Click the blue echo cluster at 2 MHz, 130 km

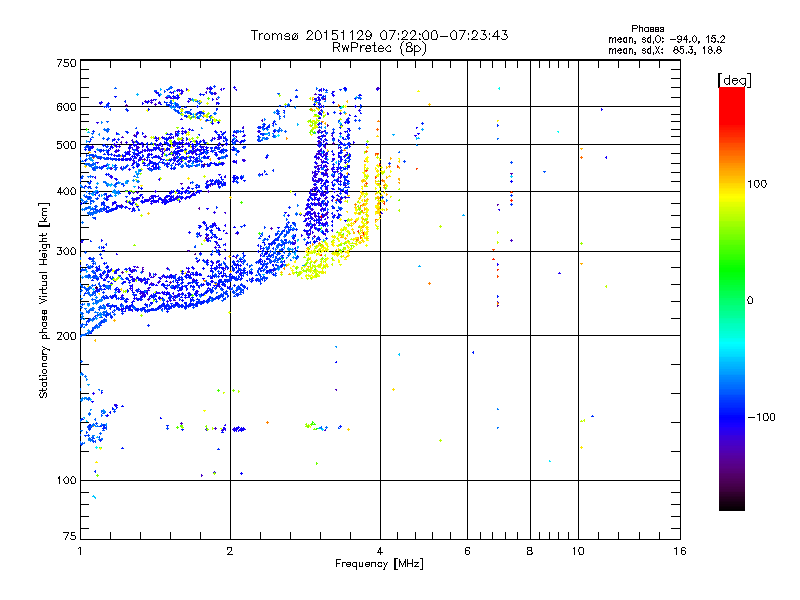239,429
